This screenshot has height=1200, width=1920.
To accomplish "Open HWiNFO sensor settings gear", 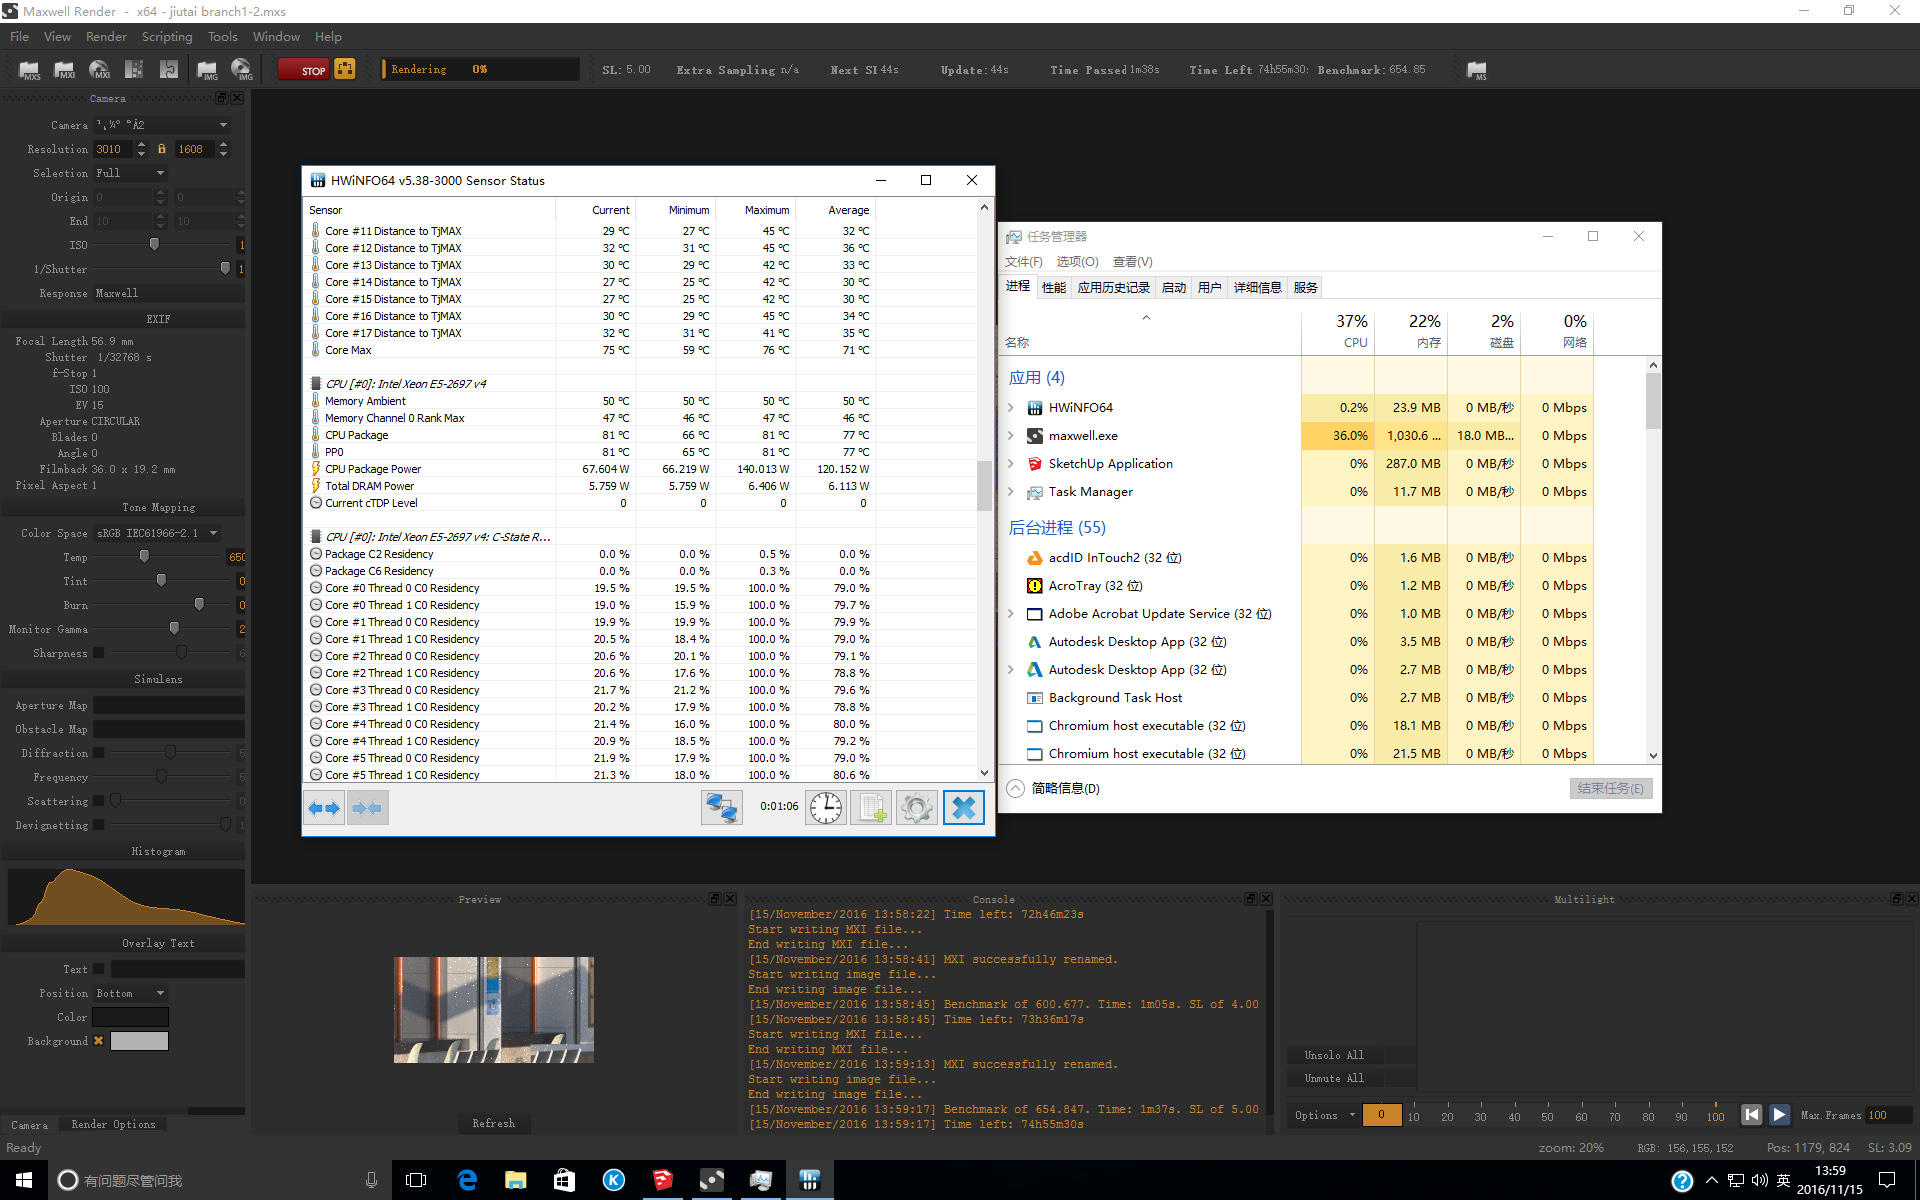I will (916, 807).
